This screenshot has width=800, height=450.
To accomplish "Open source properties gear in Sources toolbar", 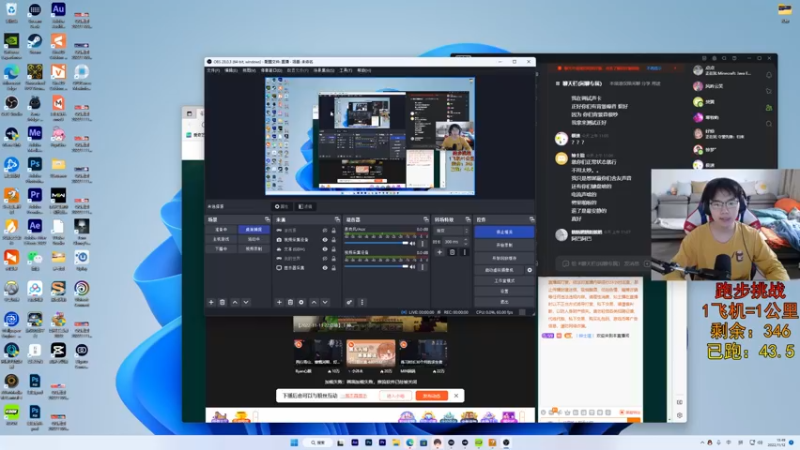I will point(302,302).
